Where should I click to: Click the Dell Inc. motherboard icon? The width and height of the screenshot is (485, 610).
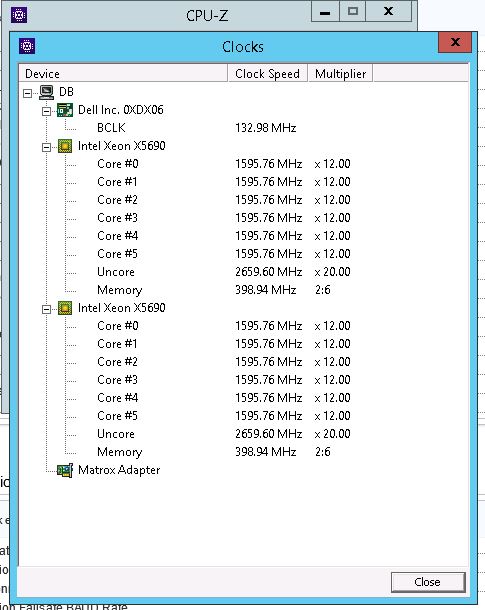coord(65,110)
